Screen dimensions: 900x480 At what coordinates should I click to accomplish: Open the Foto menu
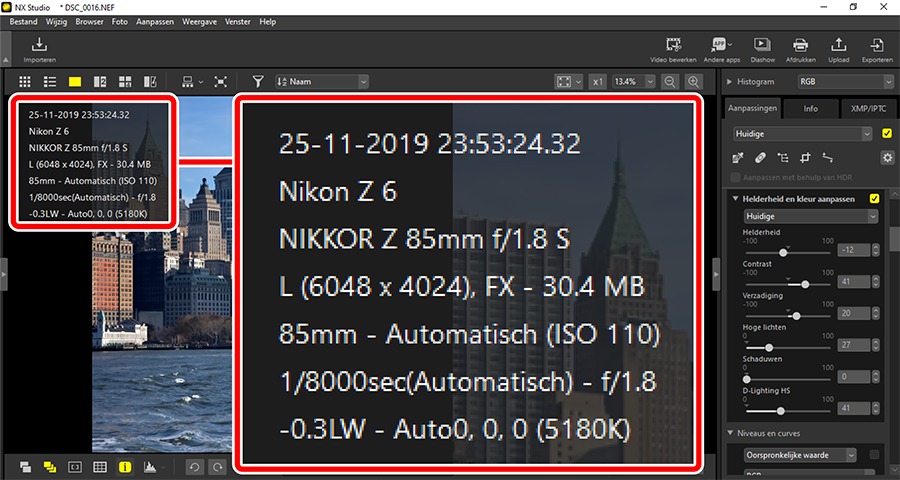tap(120, 22)
